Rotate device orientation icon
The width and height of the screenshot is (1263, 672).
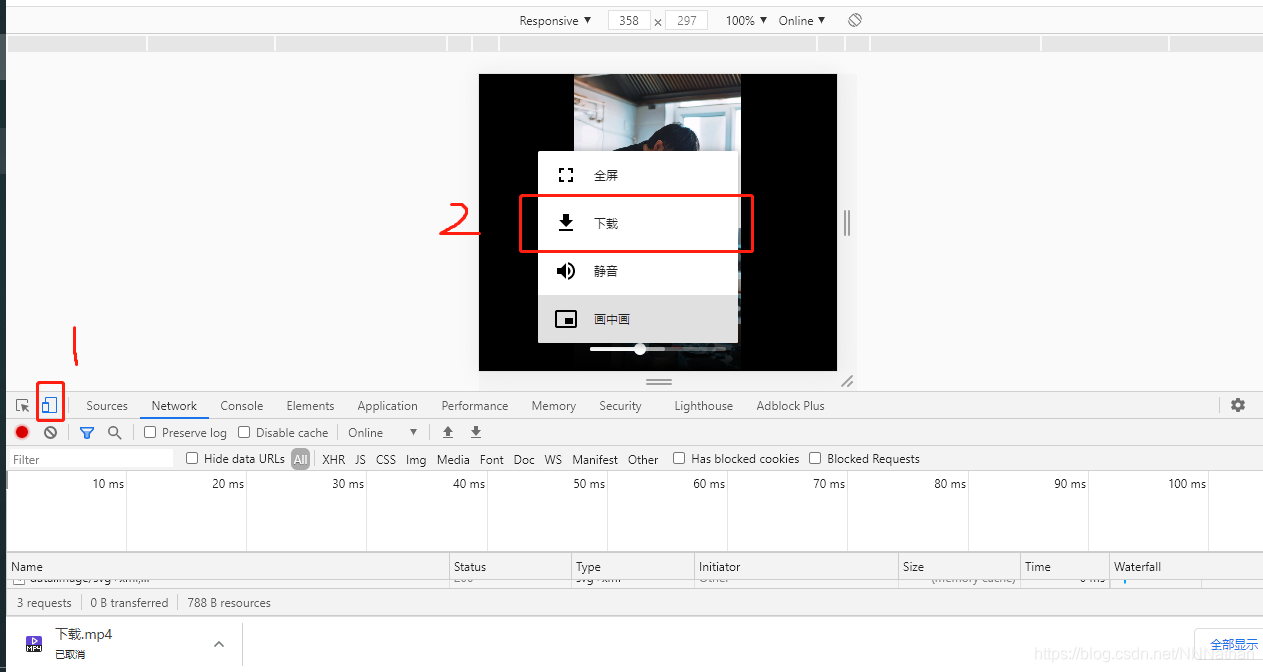[855, 20]
